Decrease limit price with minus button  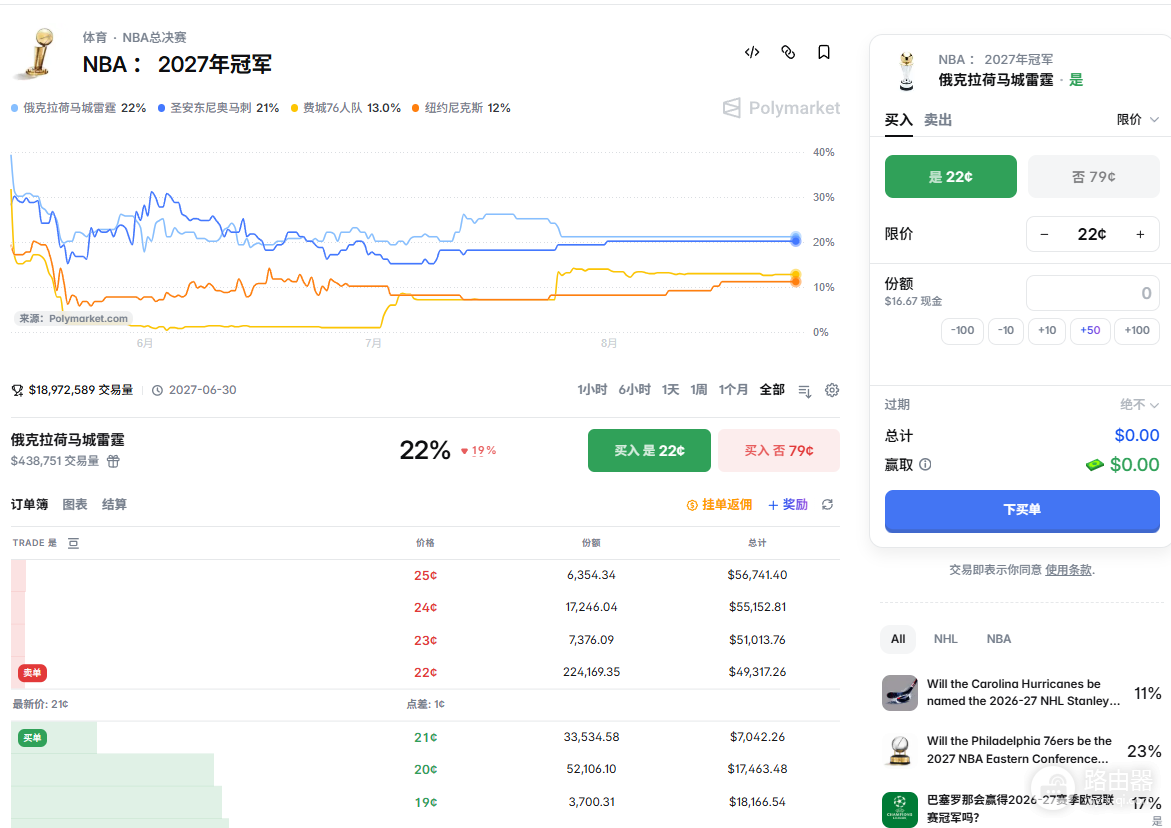point(1044,234)
